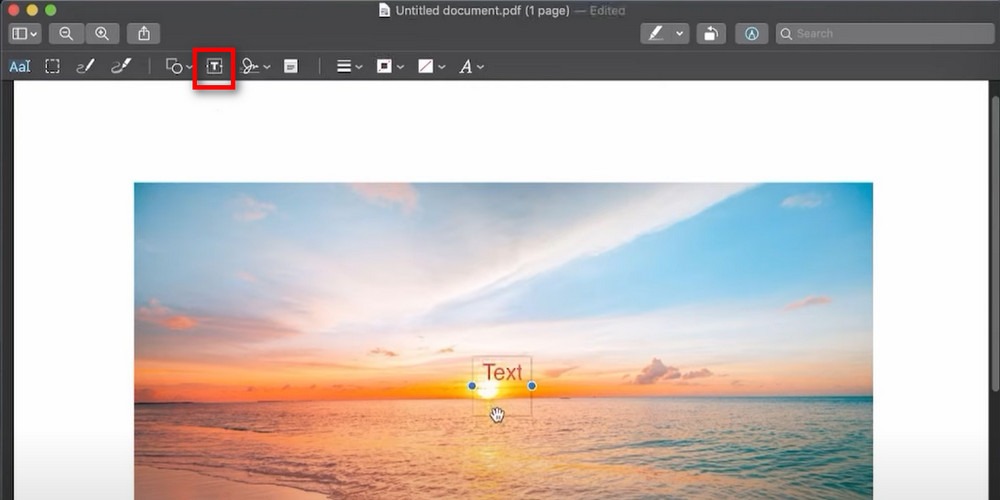Screen dimensions: 1000x500
Task: Click the right handle of the text box
Action: 532,386
